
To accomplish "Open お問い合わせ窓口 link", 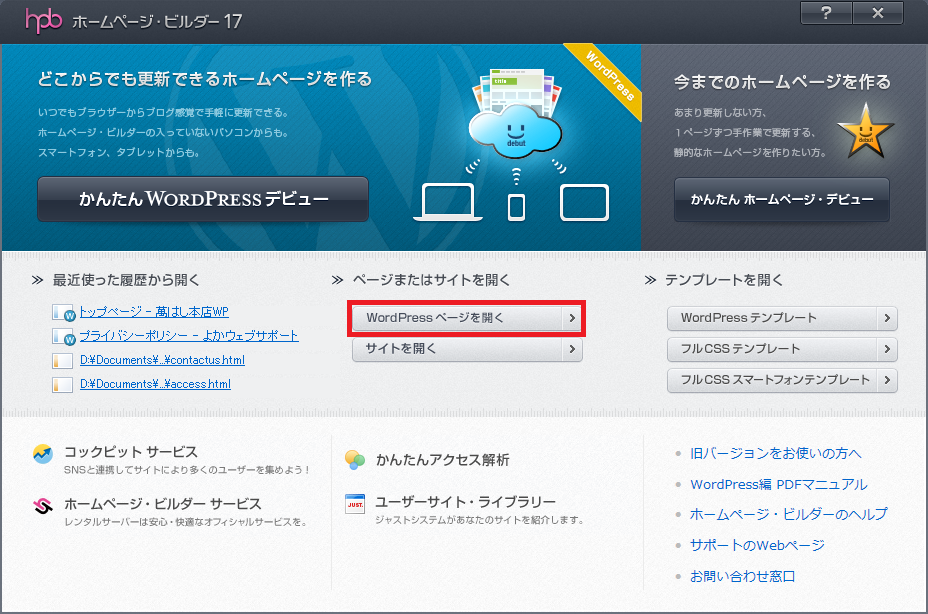I will pos(742,576).
